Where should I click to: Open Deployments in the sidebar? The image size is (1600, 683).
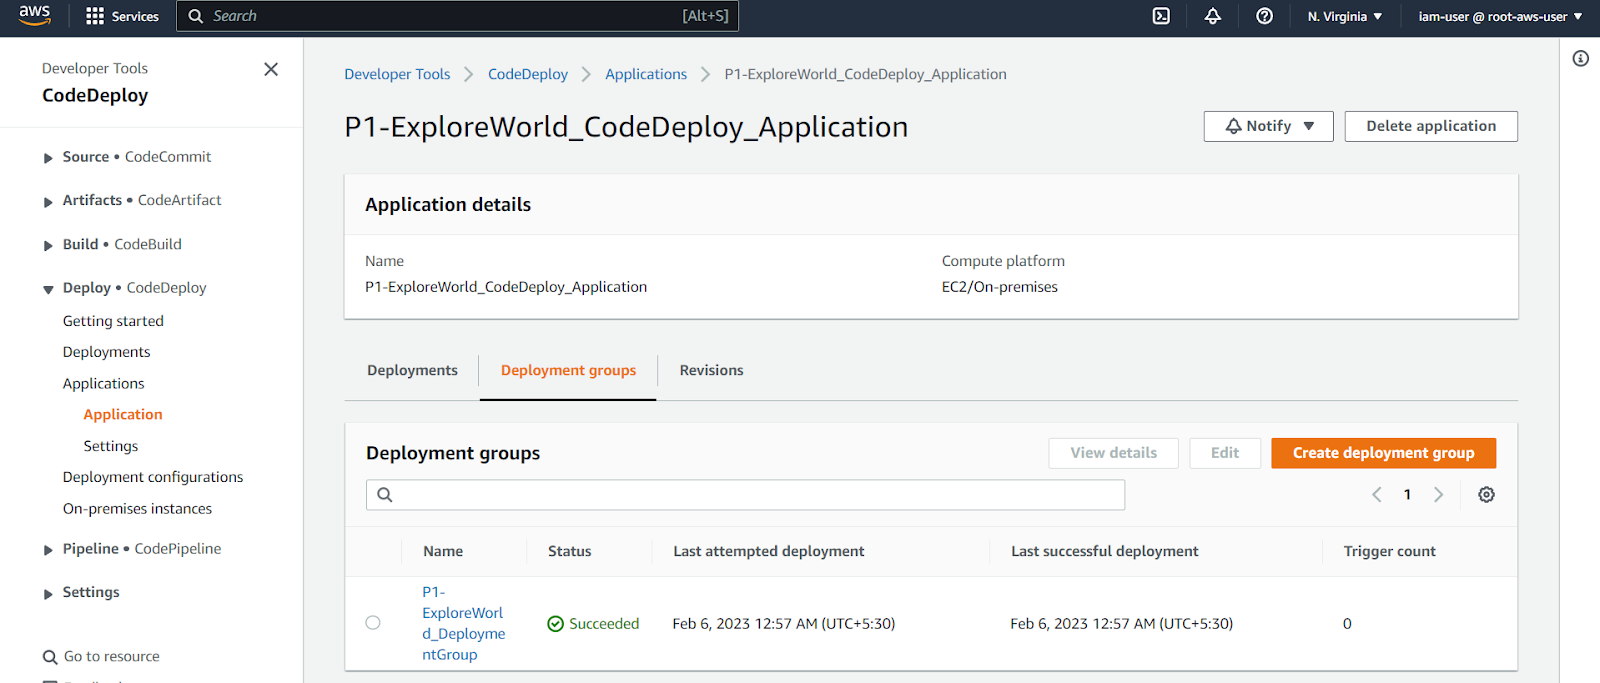[106, 352]
